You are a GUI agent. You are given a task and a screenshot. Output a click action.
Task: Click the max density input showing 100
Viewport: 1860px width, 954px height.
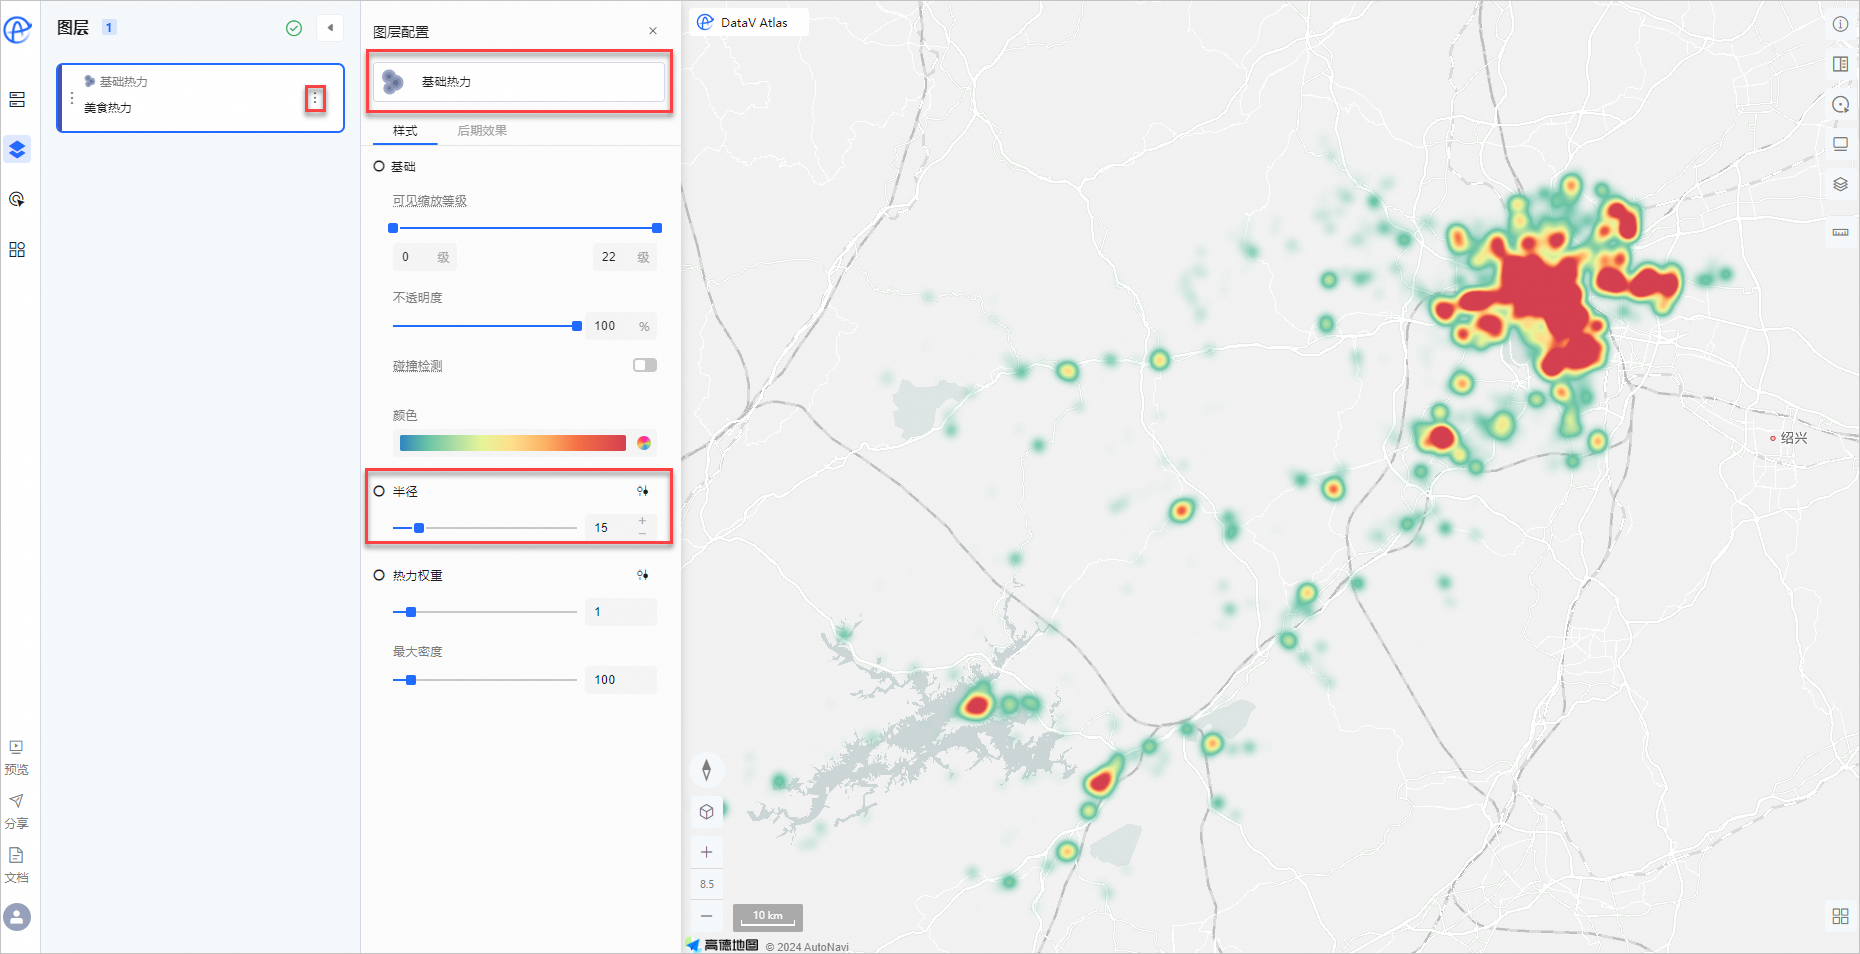pos(621,680)
